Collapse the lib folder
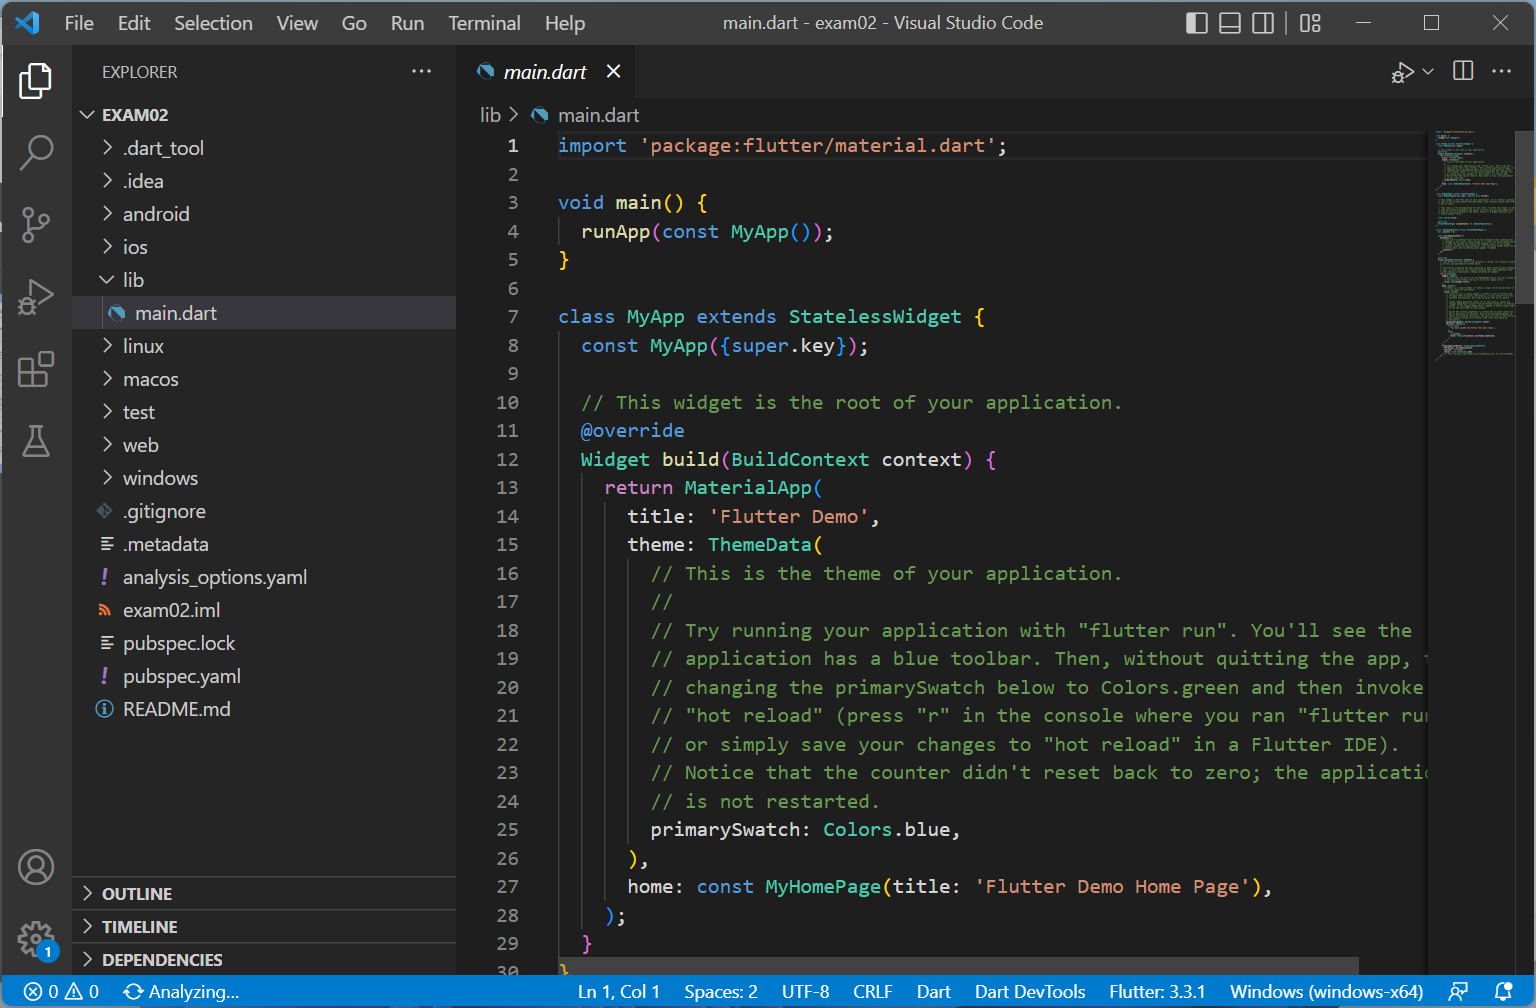The height and width of the screenshot is (1008, 1536). click(264, 280)
